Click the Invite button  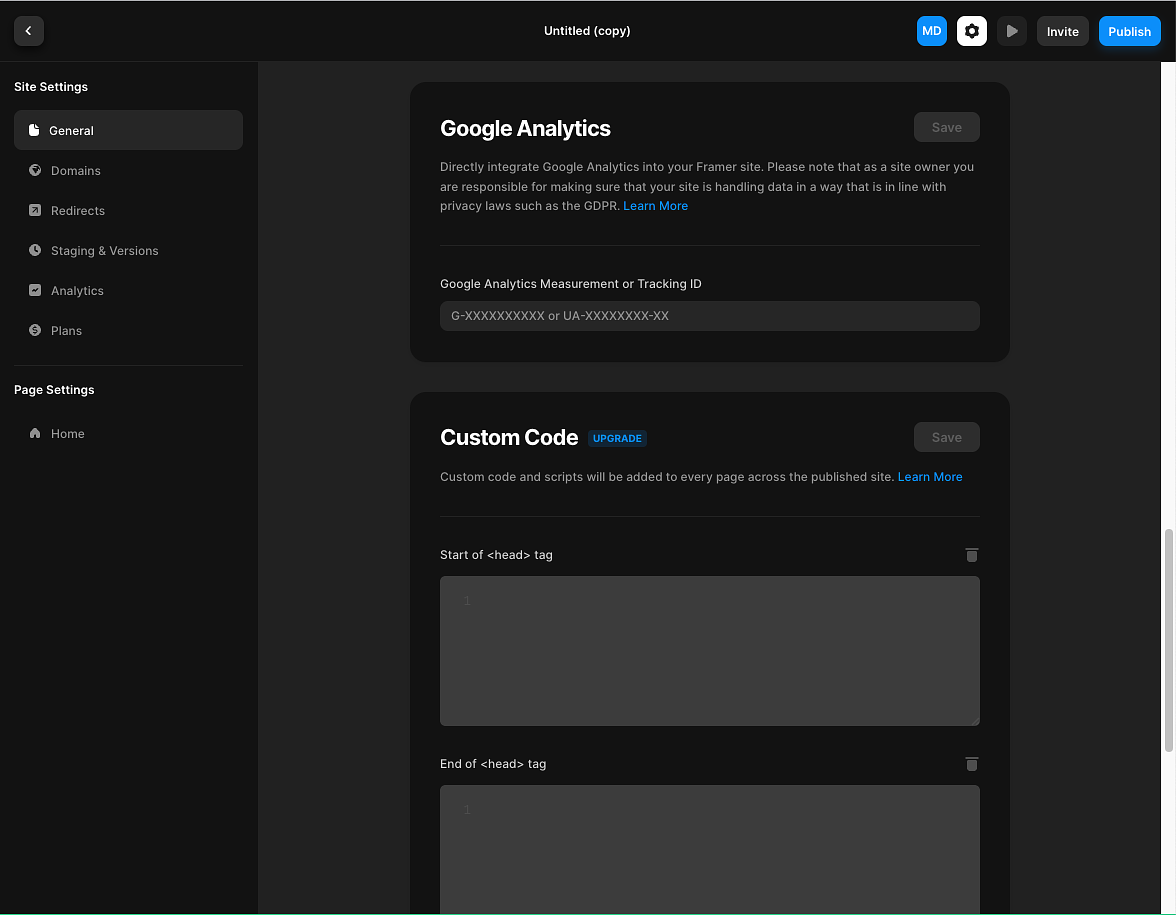1062,31
